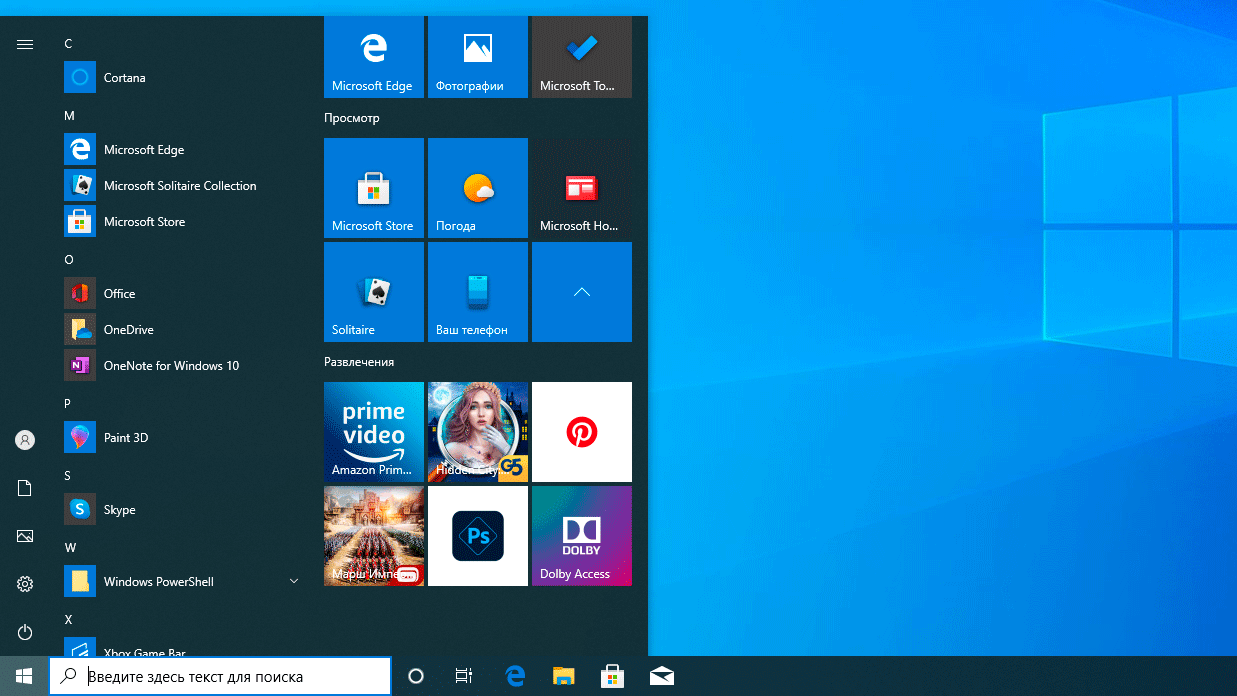Open the Power options button
The height and width of the screenshot is (696, 1237).
(25, 632)
